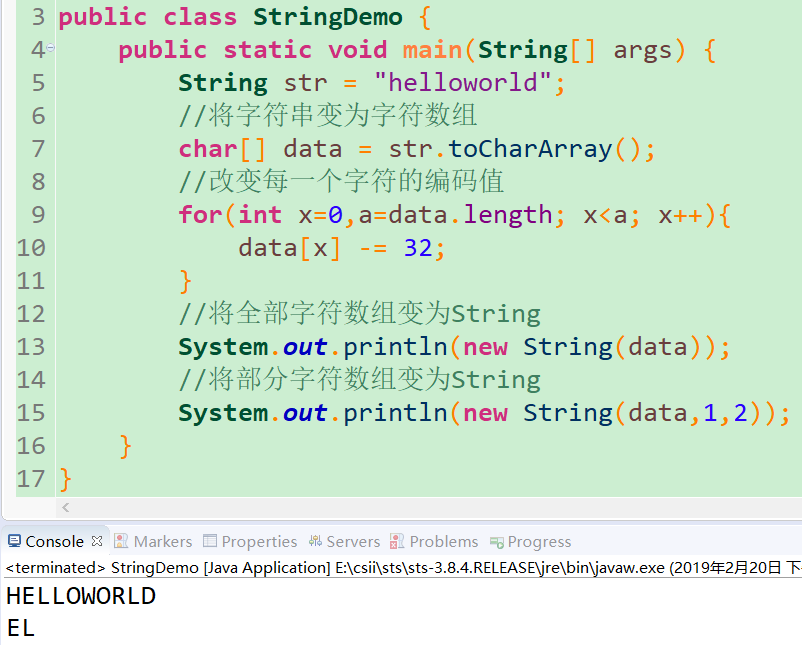This screenshot has width=802, height=645.
Task: Click the Console view icon on its tab
Action: [x=14, y=541]
